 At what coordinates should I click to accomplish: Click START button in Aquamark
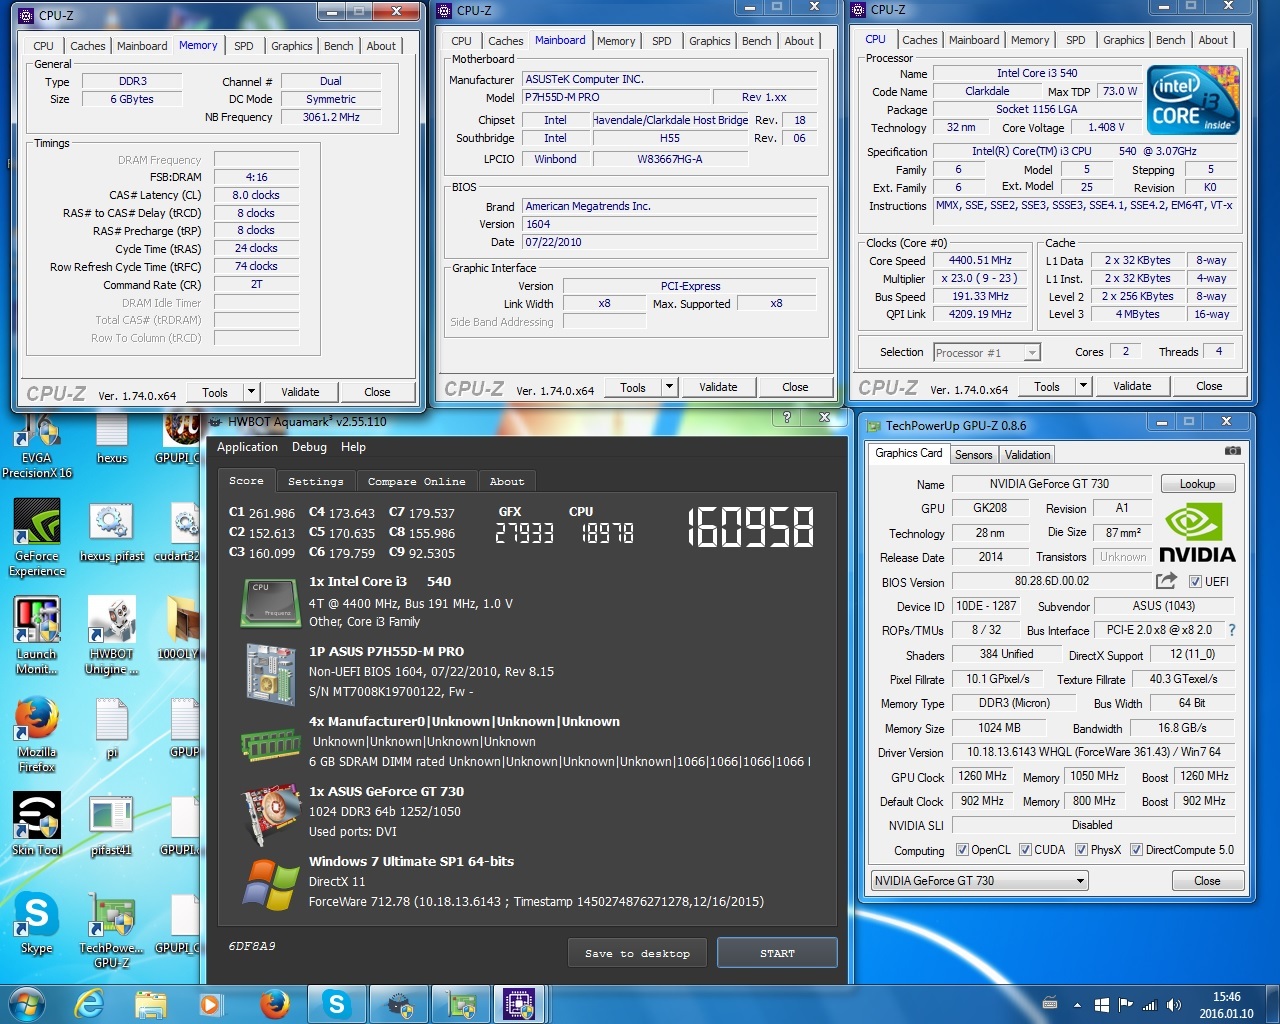coord(777,953)
